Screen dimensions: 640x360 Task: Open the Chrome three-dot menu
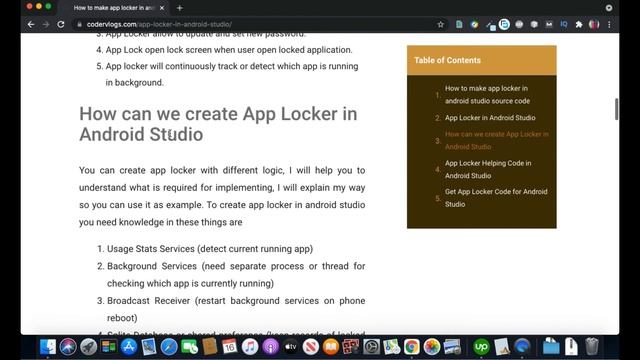click(609, 24)
